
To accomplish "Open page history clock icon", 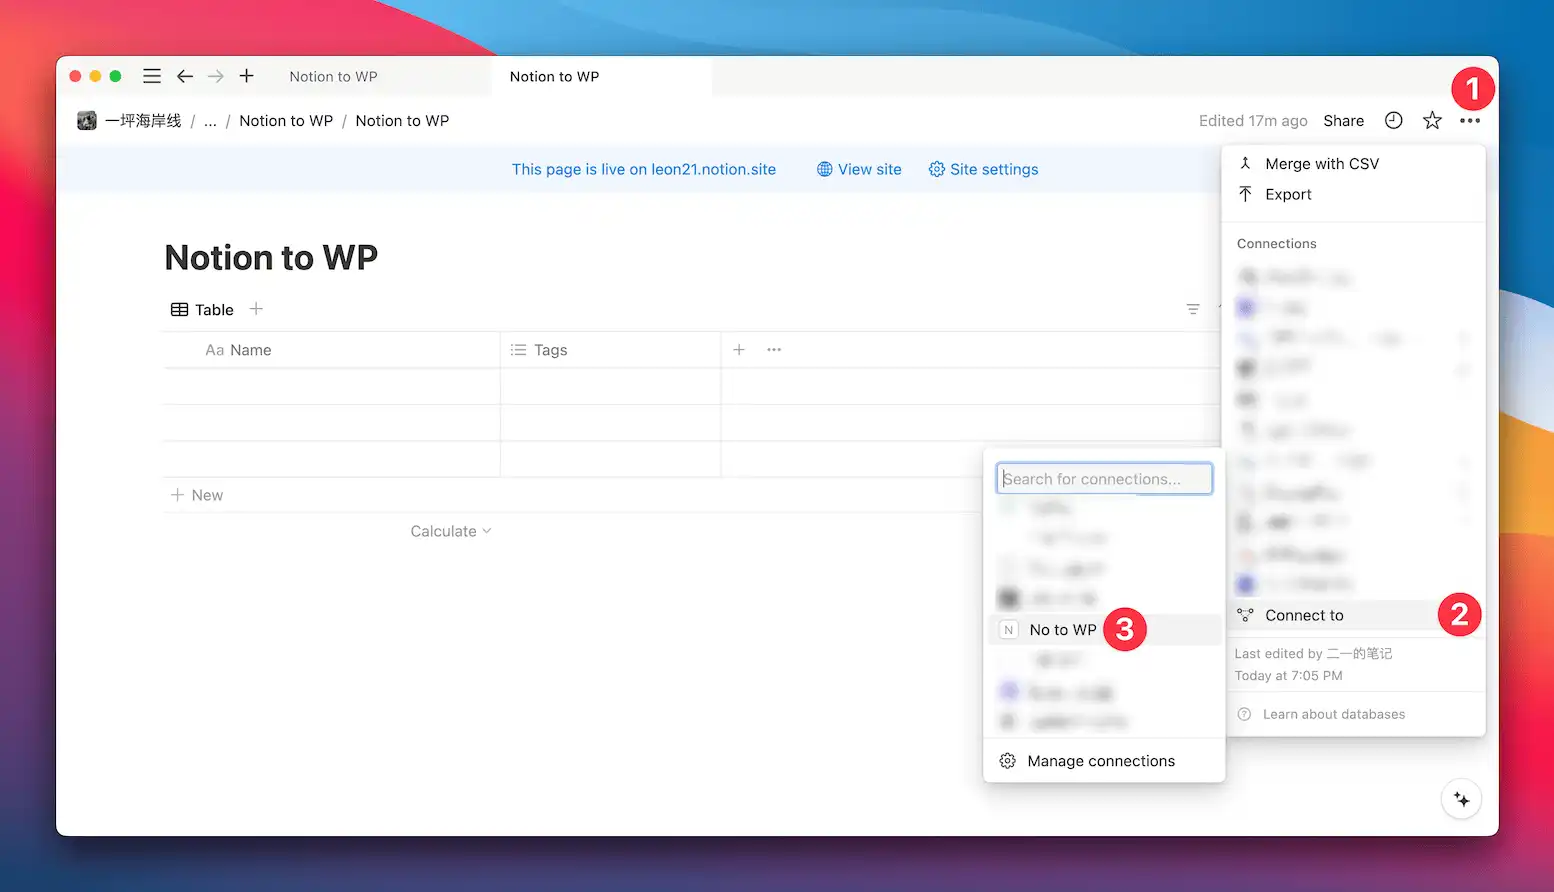I will pos(1393,121).
